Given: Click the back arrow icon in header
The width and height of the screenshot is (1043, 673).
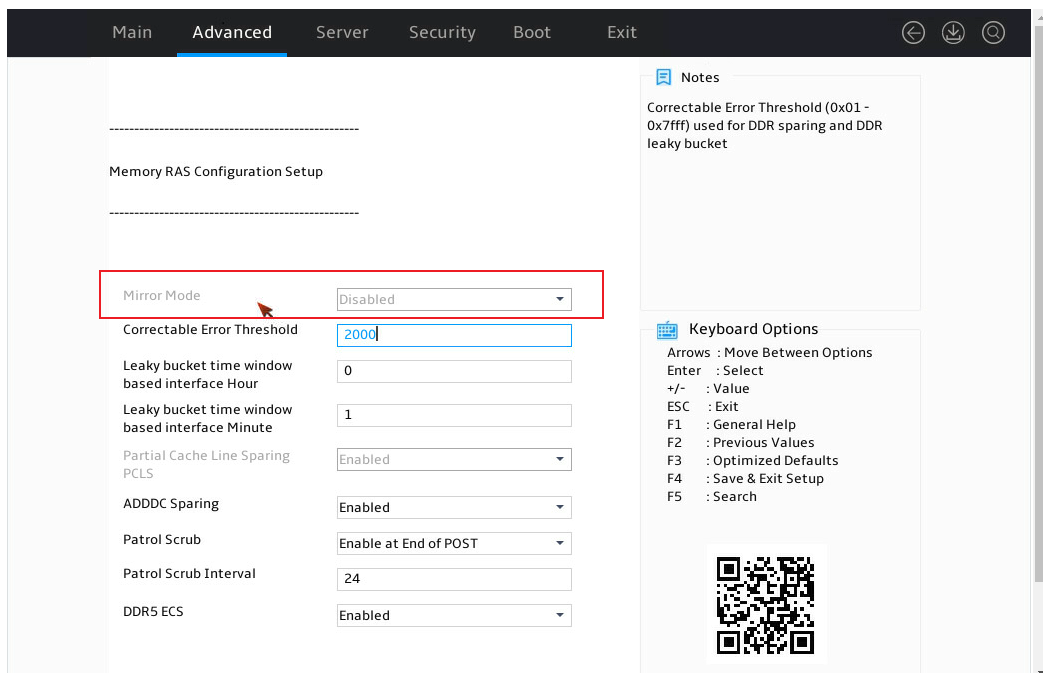Looking at the screenshot, I should point(913,33).
